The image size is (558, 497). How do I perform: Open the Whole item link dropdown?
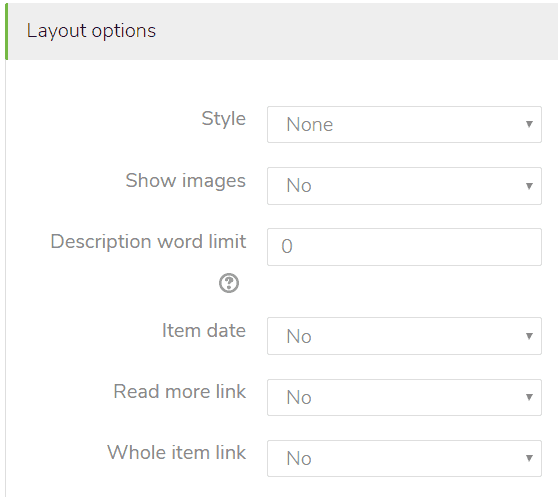(x=404, y=459)
